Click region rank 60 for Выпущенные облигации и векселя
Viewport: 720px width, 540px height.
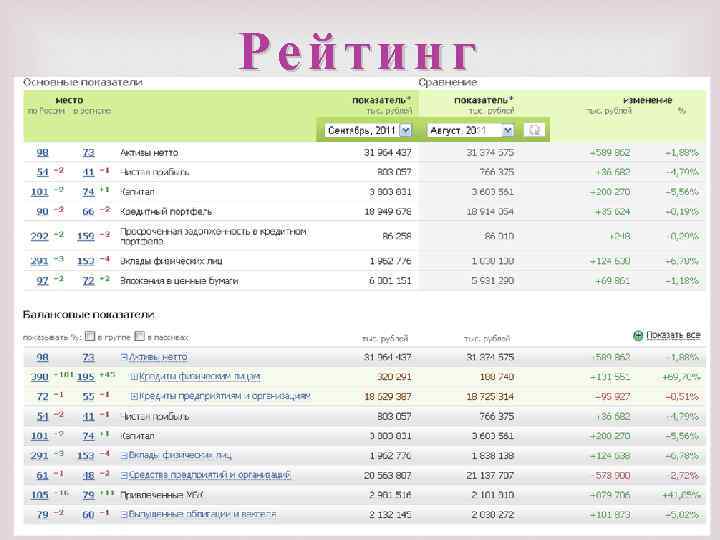(88, 515)
